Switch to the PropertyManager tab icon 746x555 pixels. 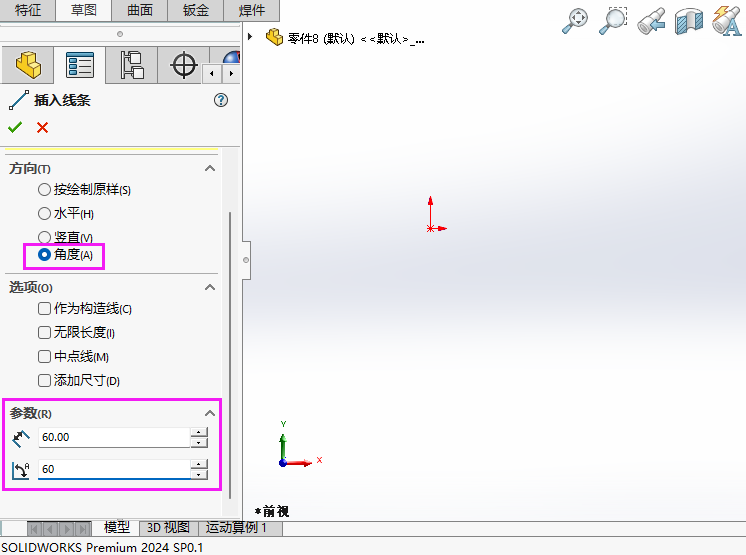pos(80,65)
